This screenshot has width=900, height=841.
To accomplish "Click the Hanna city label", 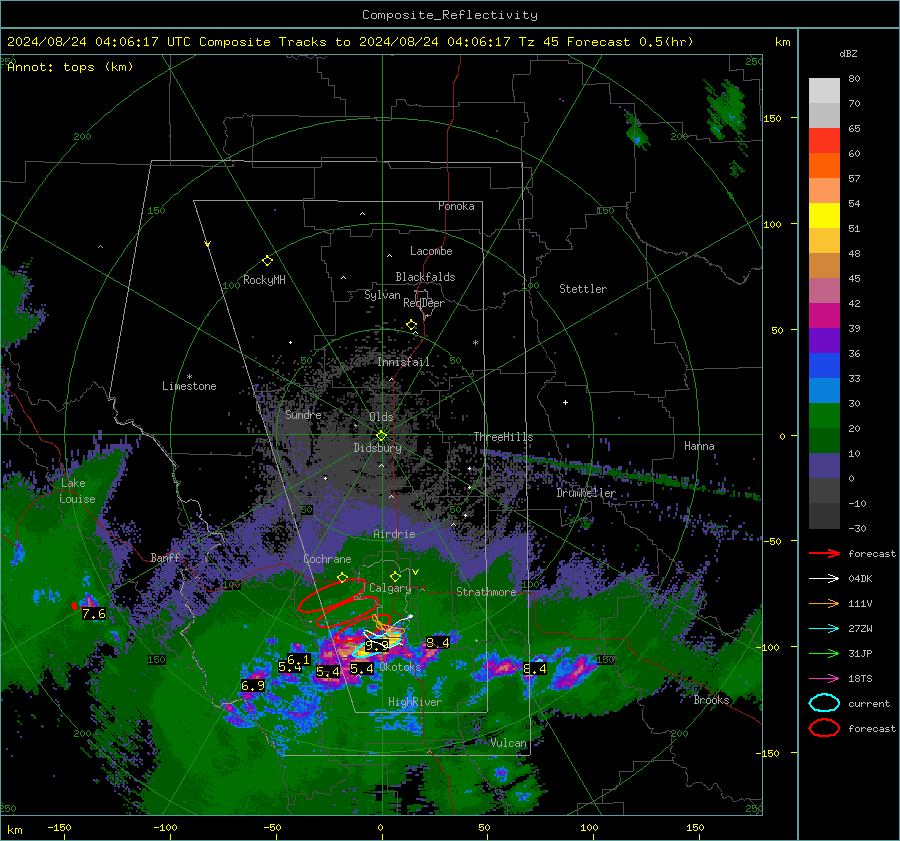I will click(x=699, y=446).
